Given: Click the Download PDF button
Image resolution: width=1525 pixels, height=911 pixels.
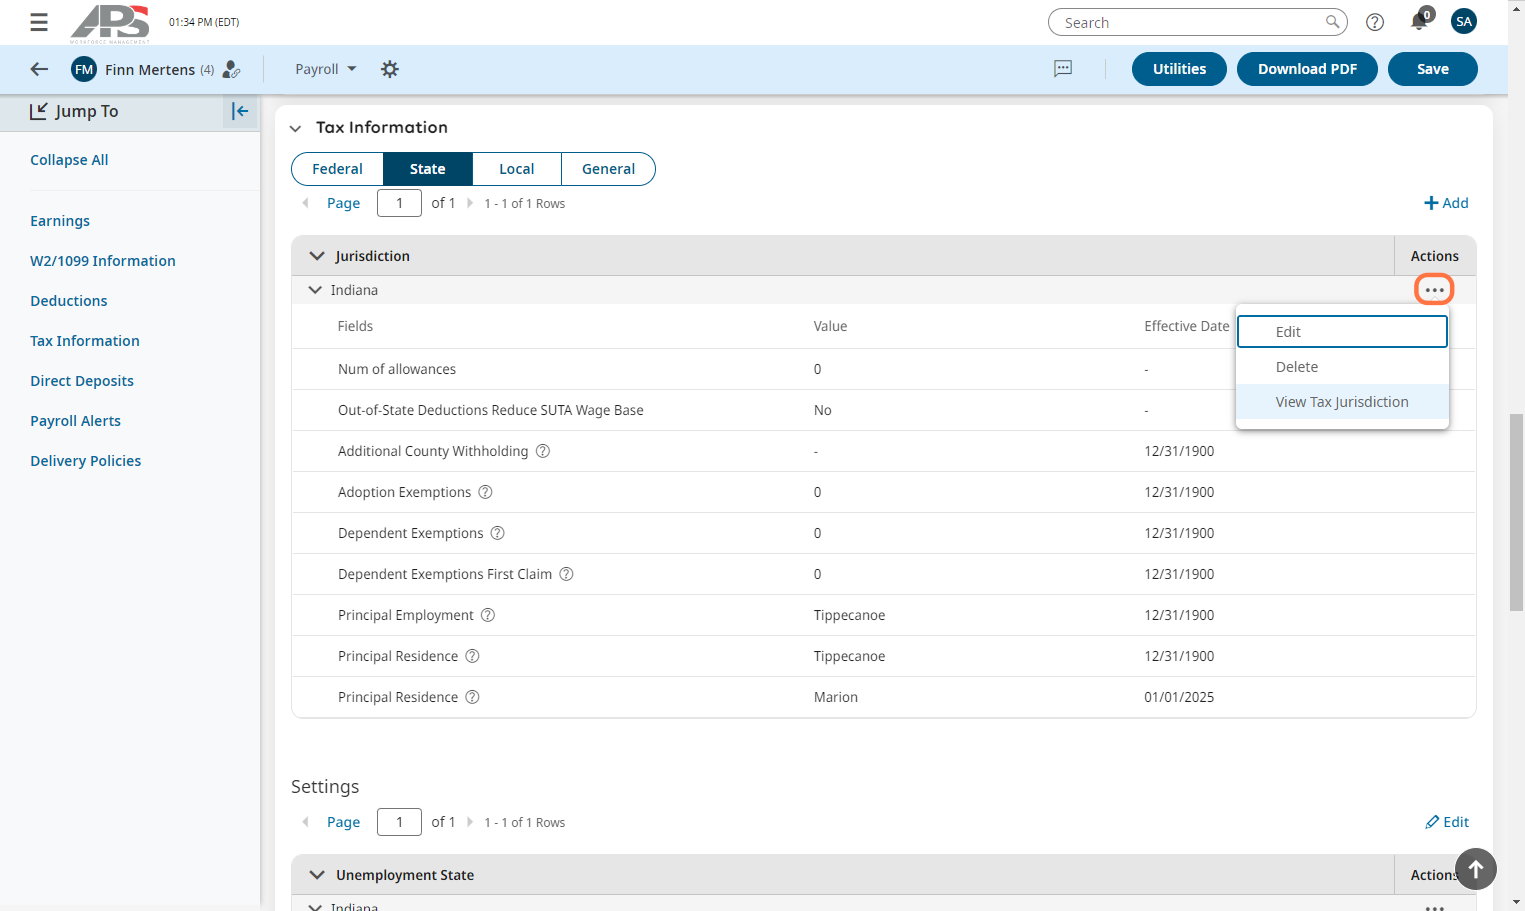Looking at the screenshot, I should pos(1307,69).
